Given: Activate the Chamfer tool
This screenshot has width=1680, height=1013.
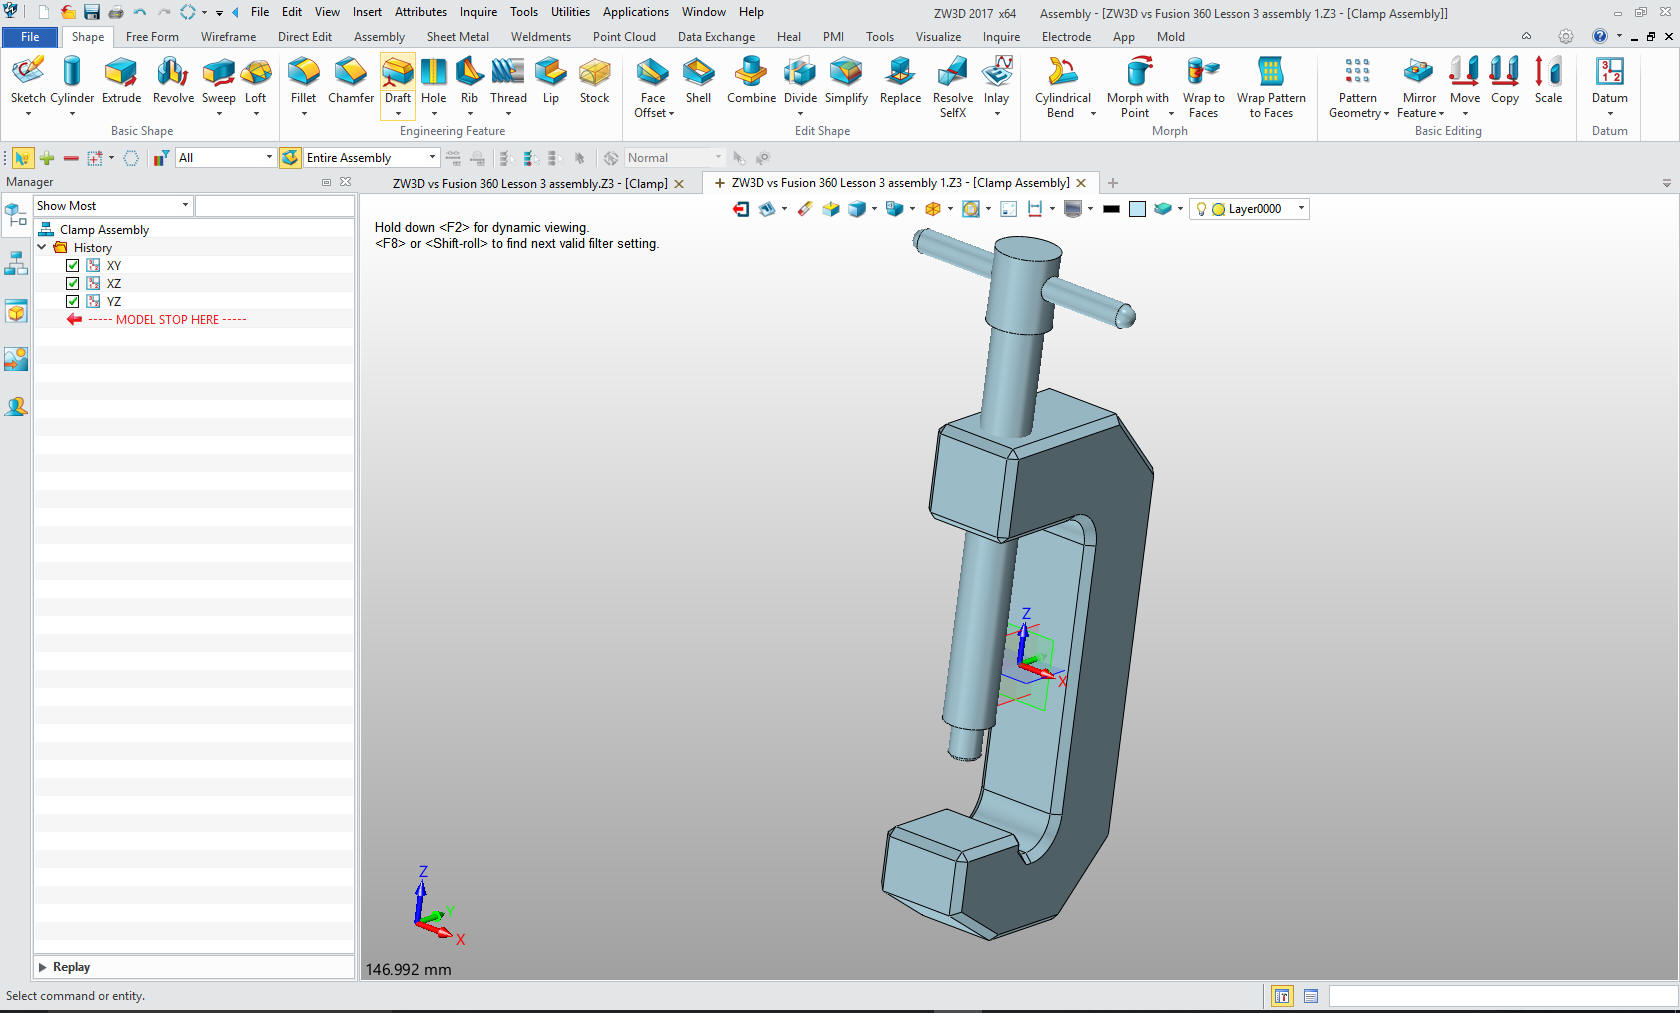Looking at the screenshot, I should coord(351,80).
